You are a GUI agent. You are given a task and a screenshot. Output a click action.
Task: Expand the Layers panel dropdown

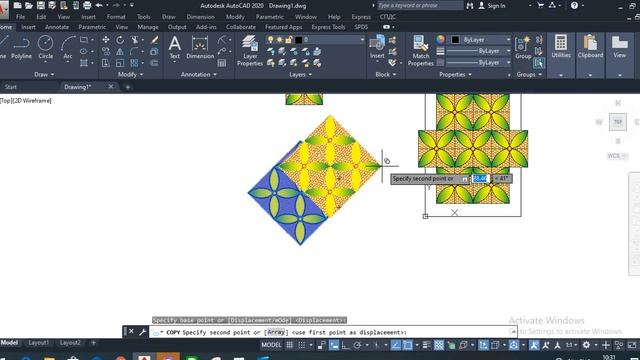point(300,74)
